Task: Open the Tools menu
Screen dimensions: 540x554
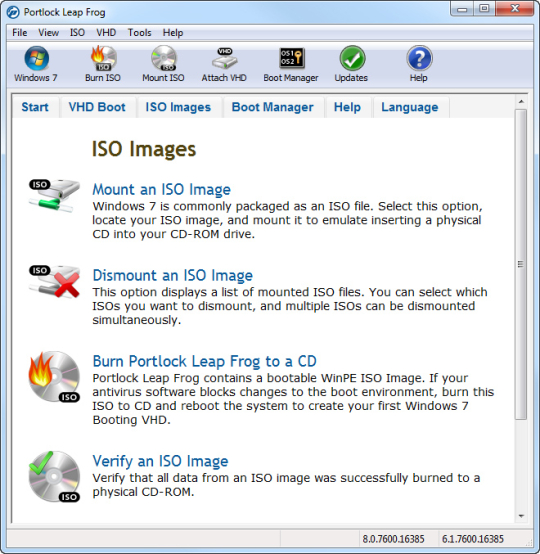Action: pyautogui.click(x=140, y=33)
